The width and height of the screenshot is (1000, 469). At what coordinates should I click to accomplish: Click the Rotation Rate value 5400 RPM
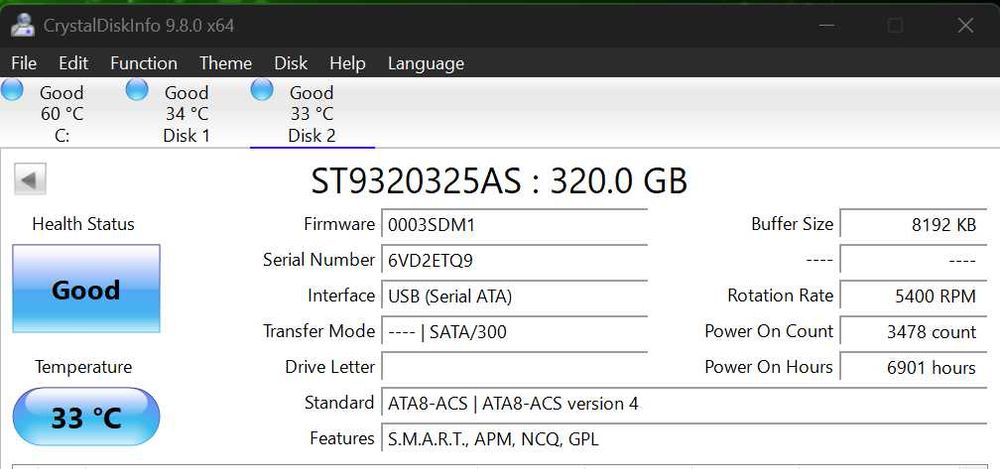(x=913, y=297)
